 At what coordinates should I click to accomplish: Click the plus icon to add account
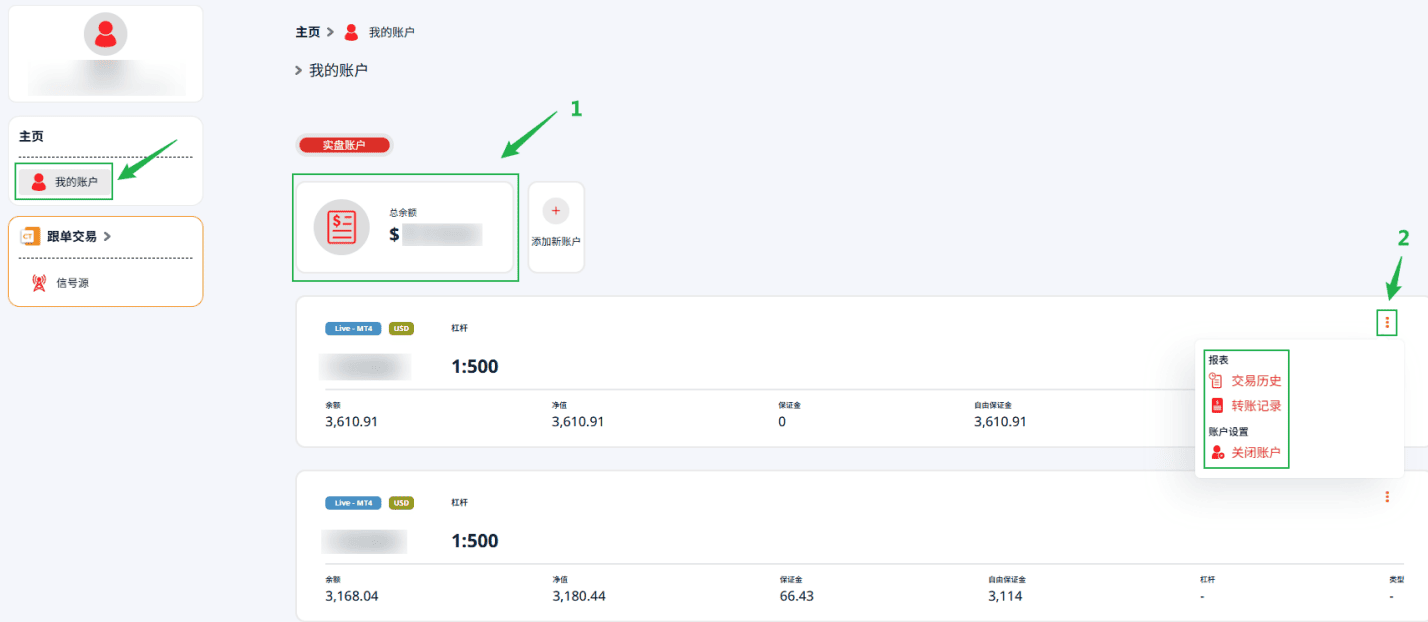click(556, 211)
